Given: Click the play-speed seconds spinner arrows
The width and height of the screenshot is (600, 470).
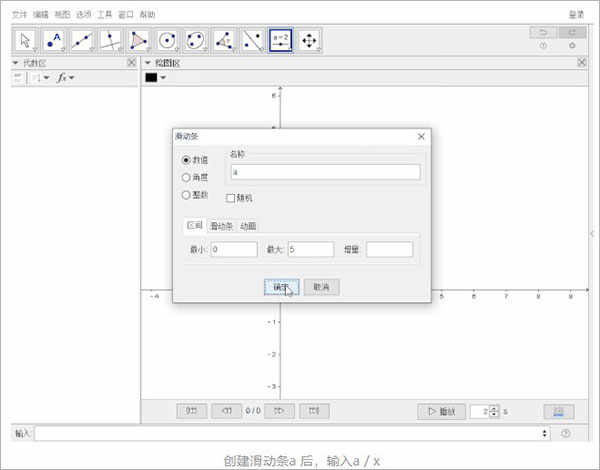Looking at the screenshot, I should [494, 411].
